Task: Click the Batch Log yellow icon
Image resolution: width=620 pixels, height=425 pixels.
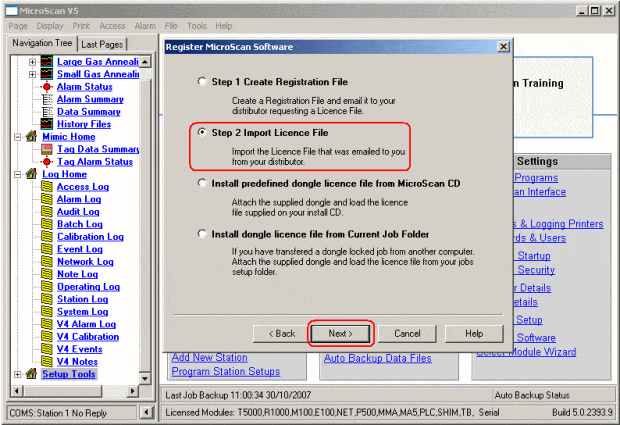Action: pyautogui.click(x=47, y=224)
